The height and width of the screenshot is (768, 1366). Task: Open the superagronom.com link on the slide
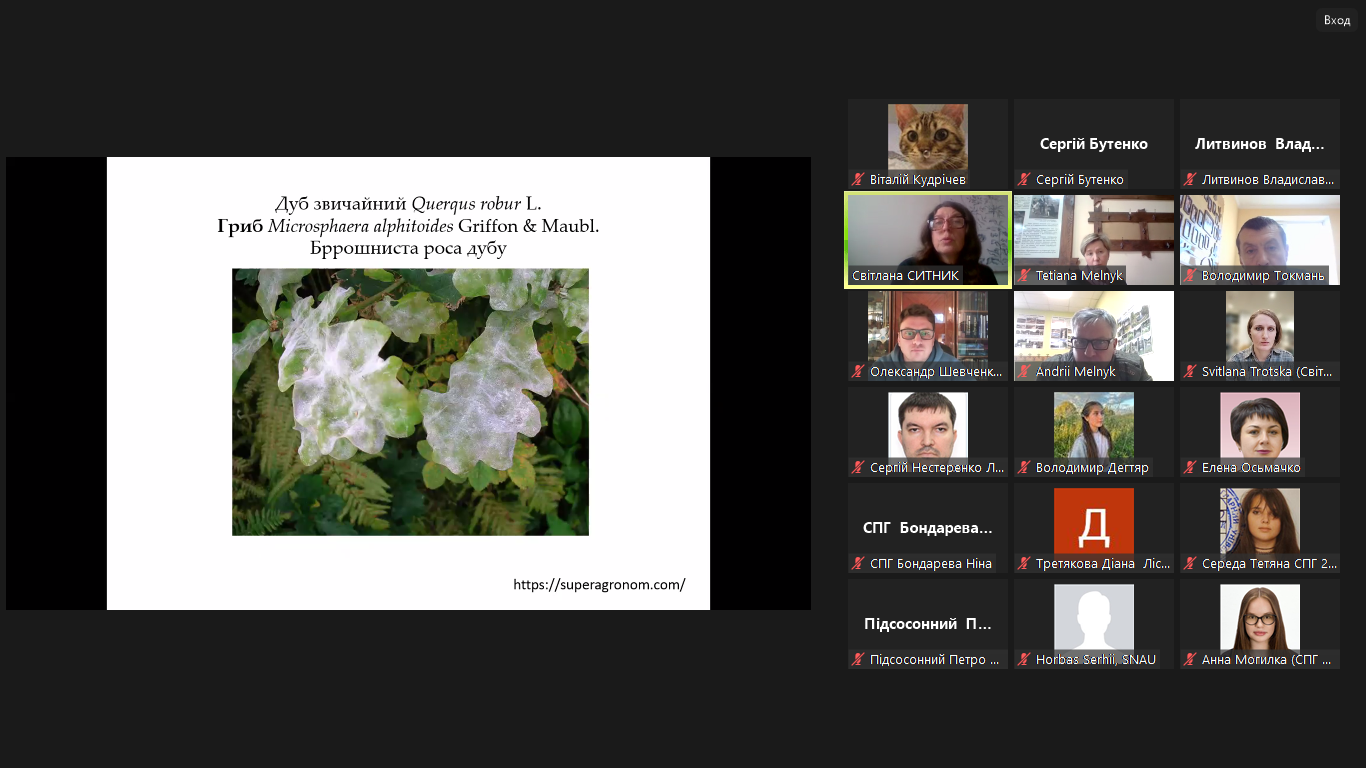coord(599,585)
